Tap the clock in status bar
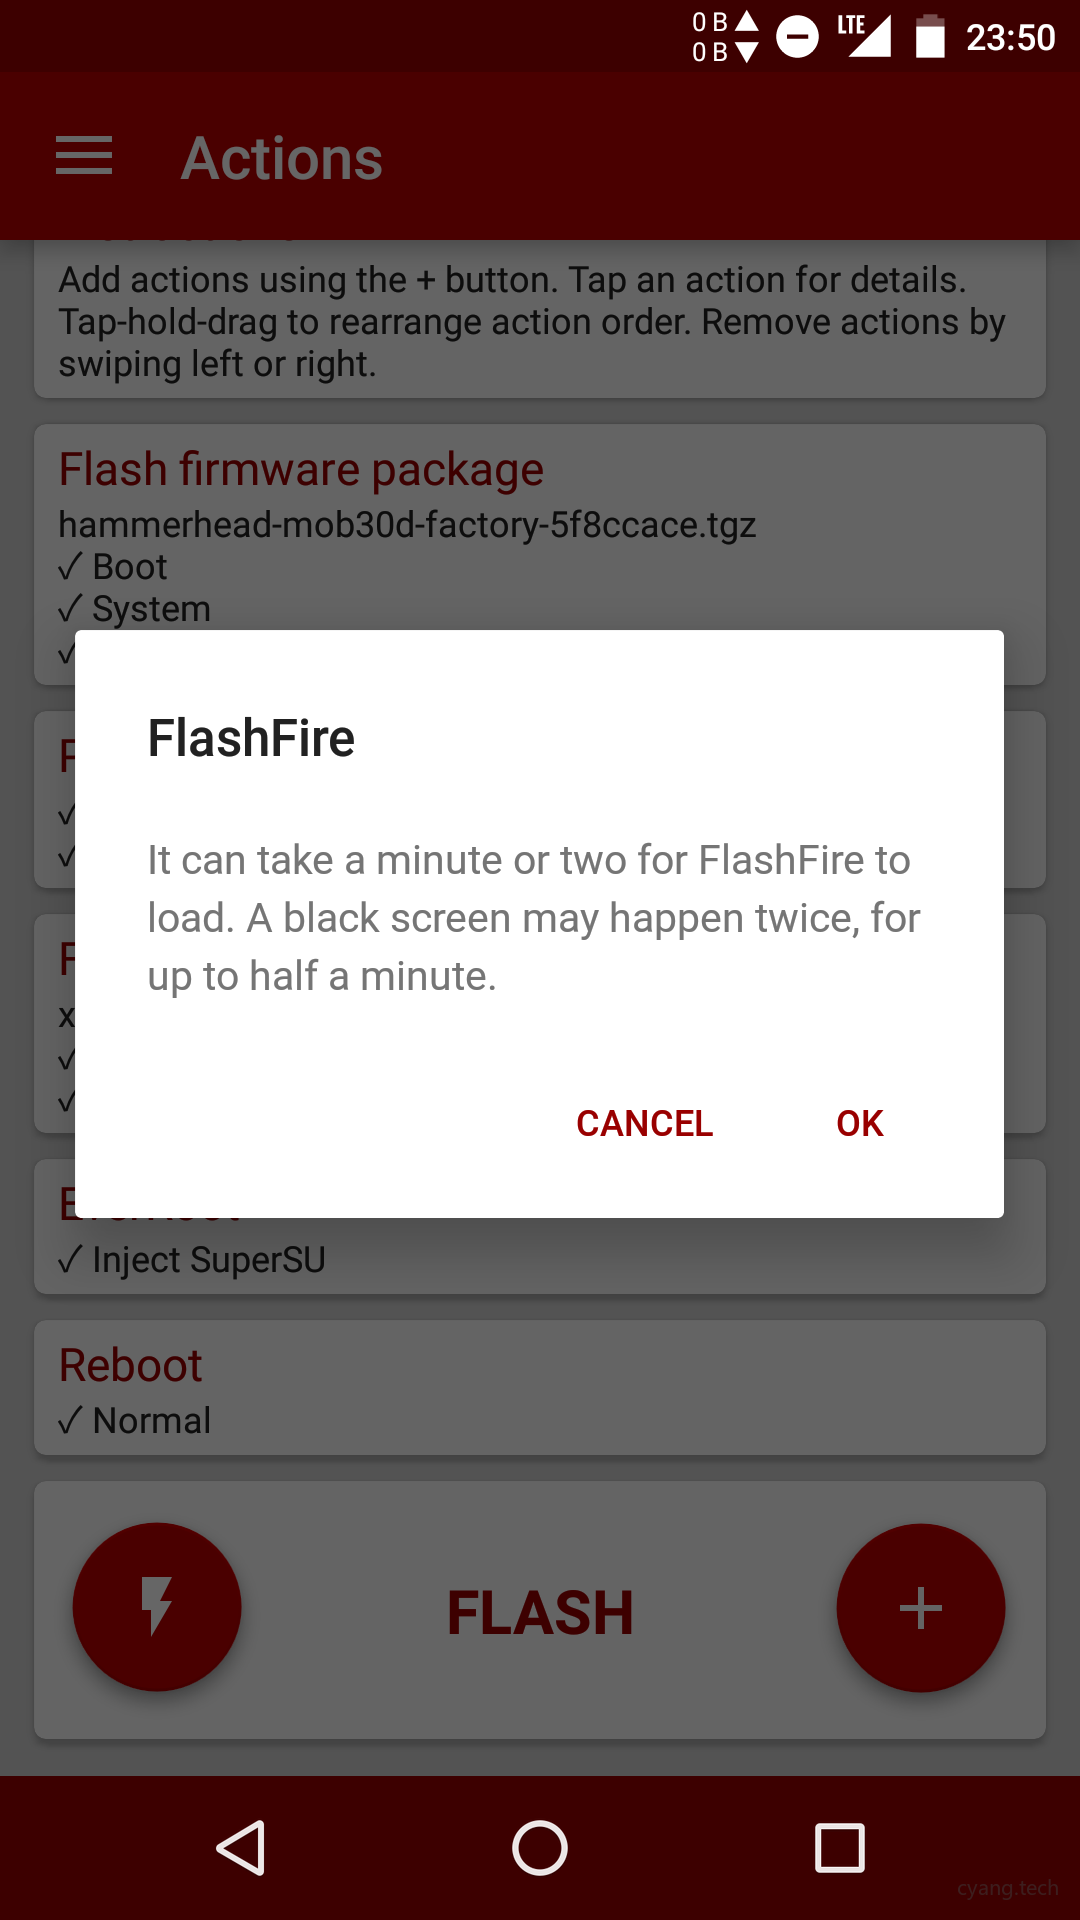 (1010, 38)
